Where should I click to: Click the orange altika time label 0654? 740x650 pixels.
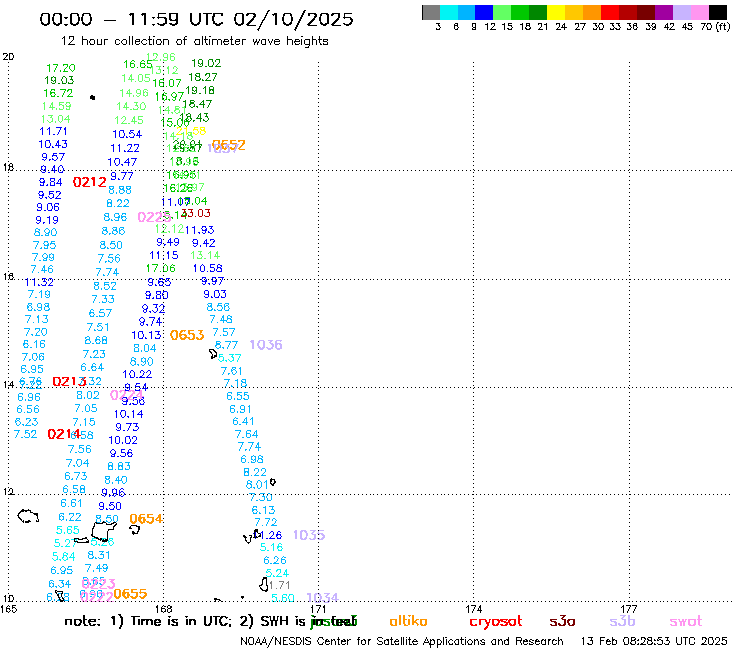click(x=146, y=519)
